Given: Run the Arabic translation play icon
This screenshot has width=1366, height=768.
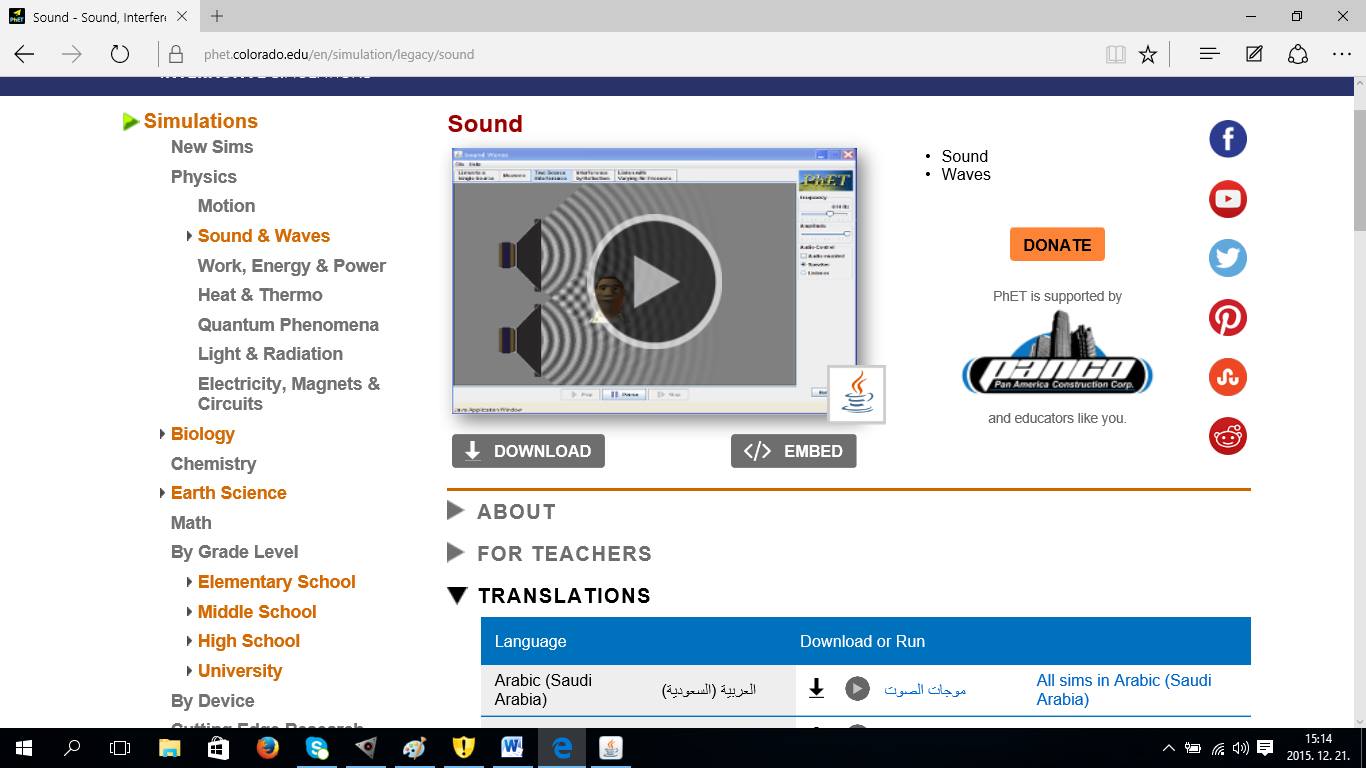Looking at the screenshot, I should tap(856, 688).
